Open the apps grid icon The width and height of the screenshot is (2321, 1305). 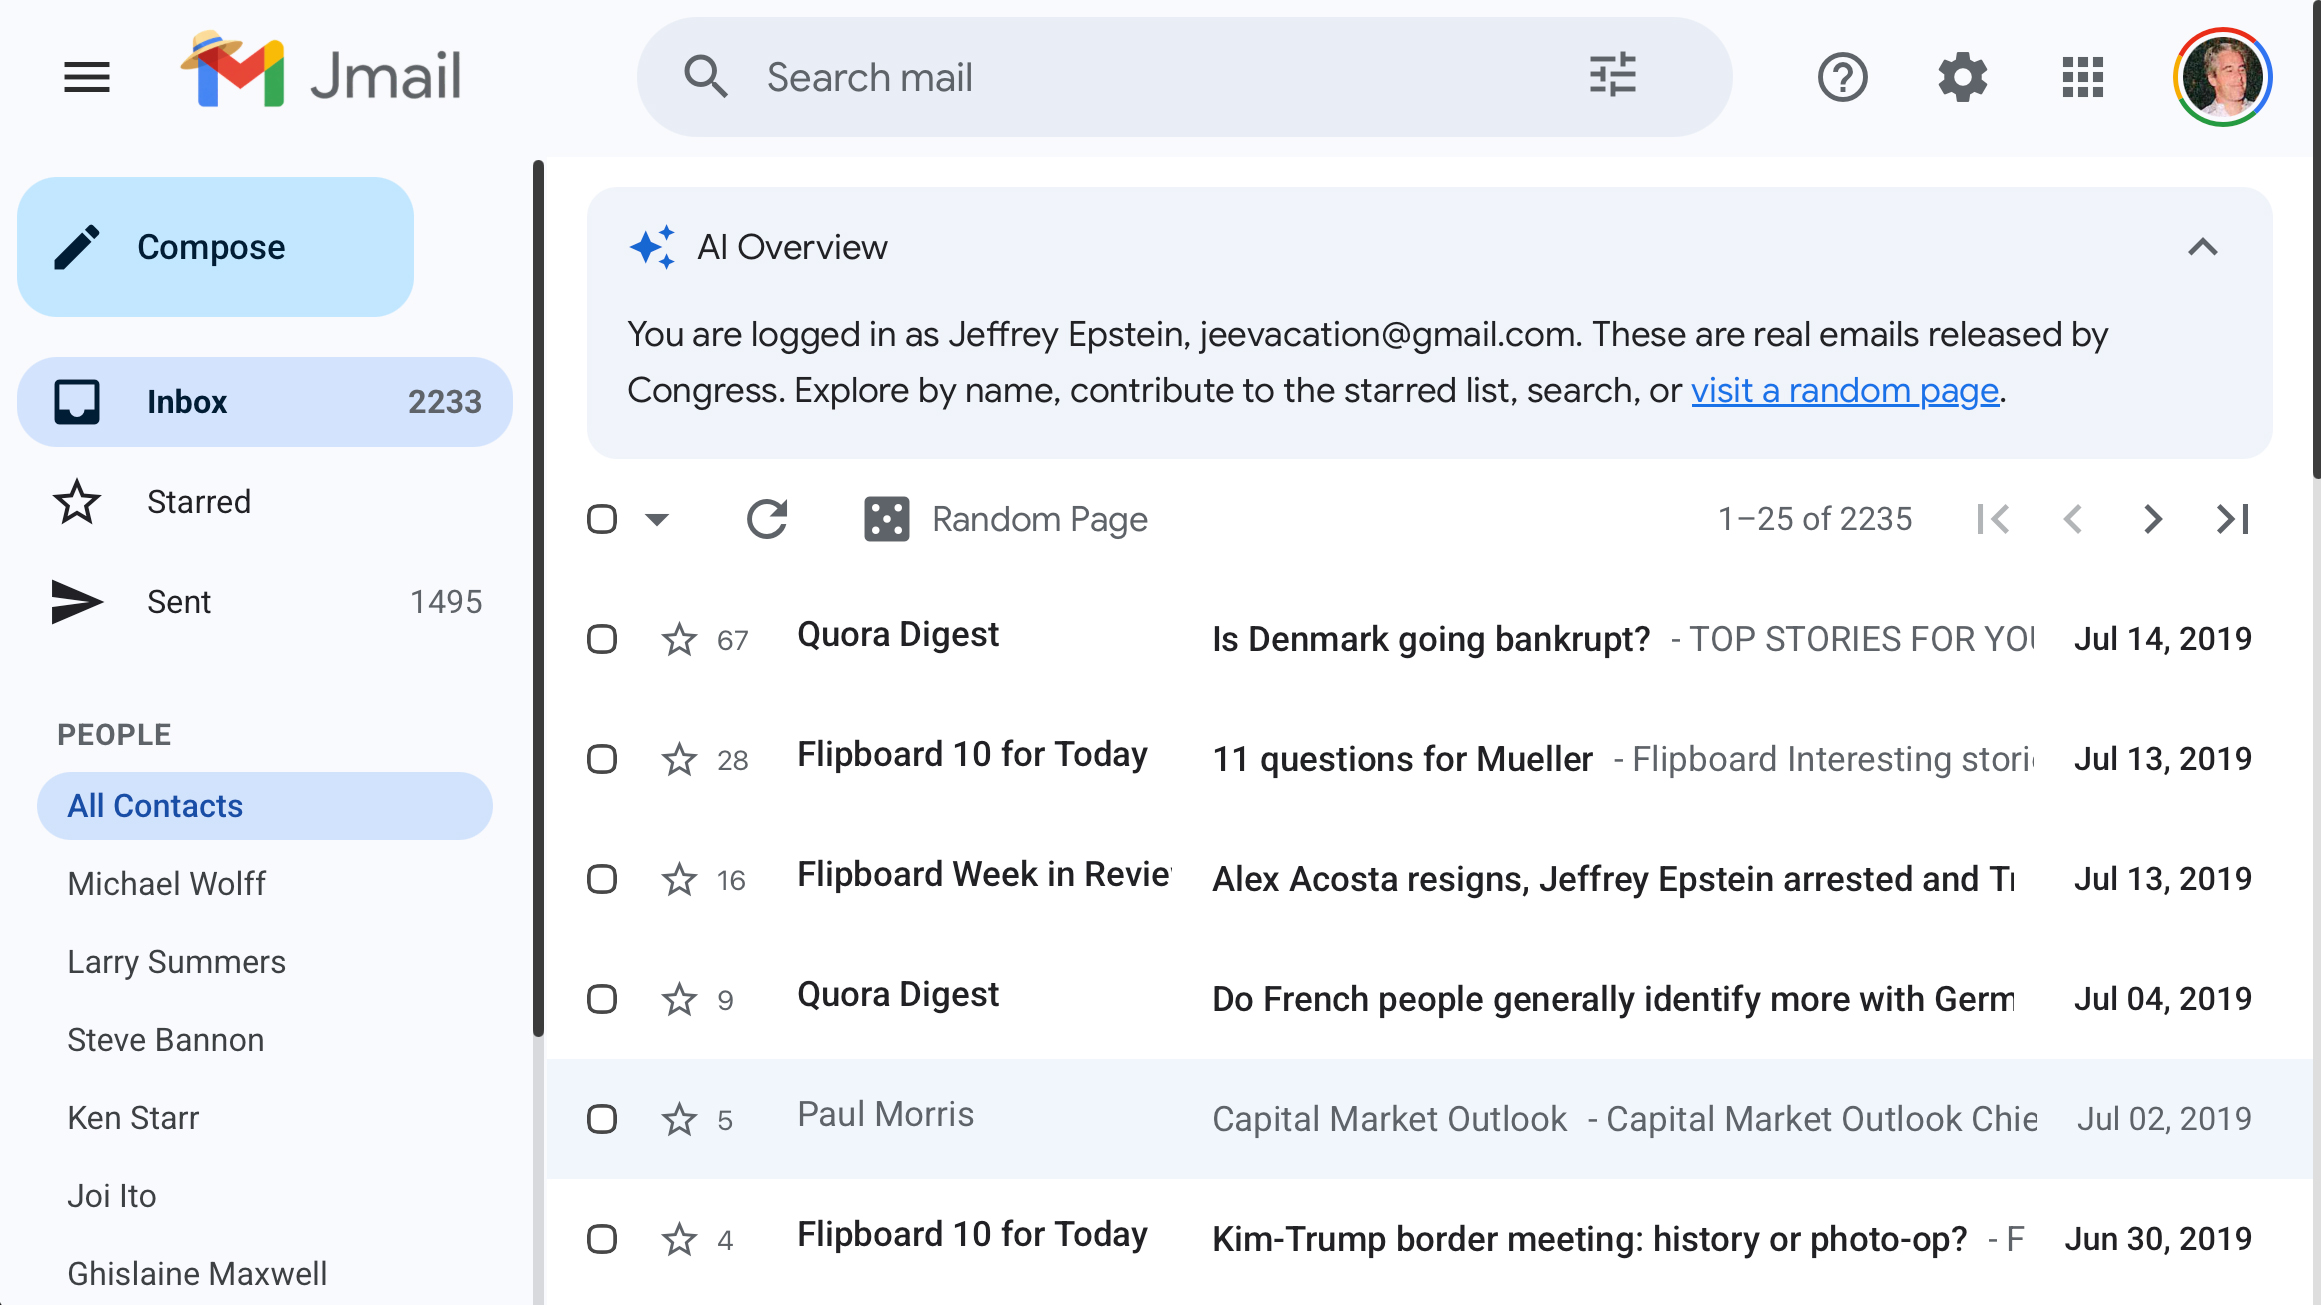[x=2083, y=77]
